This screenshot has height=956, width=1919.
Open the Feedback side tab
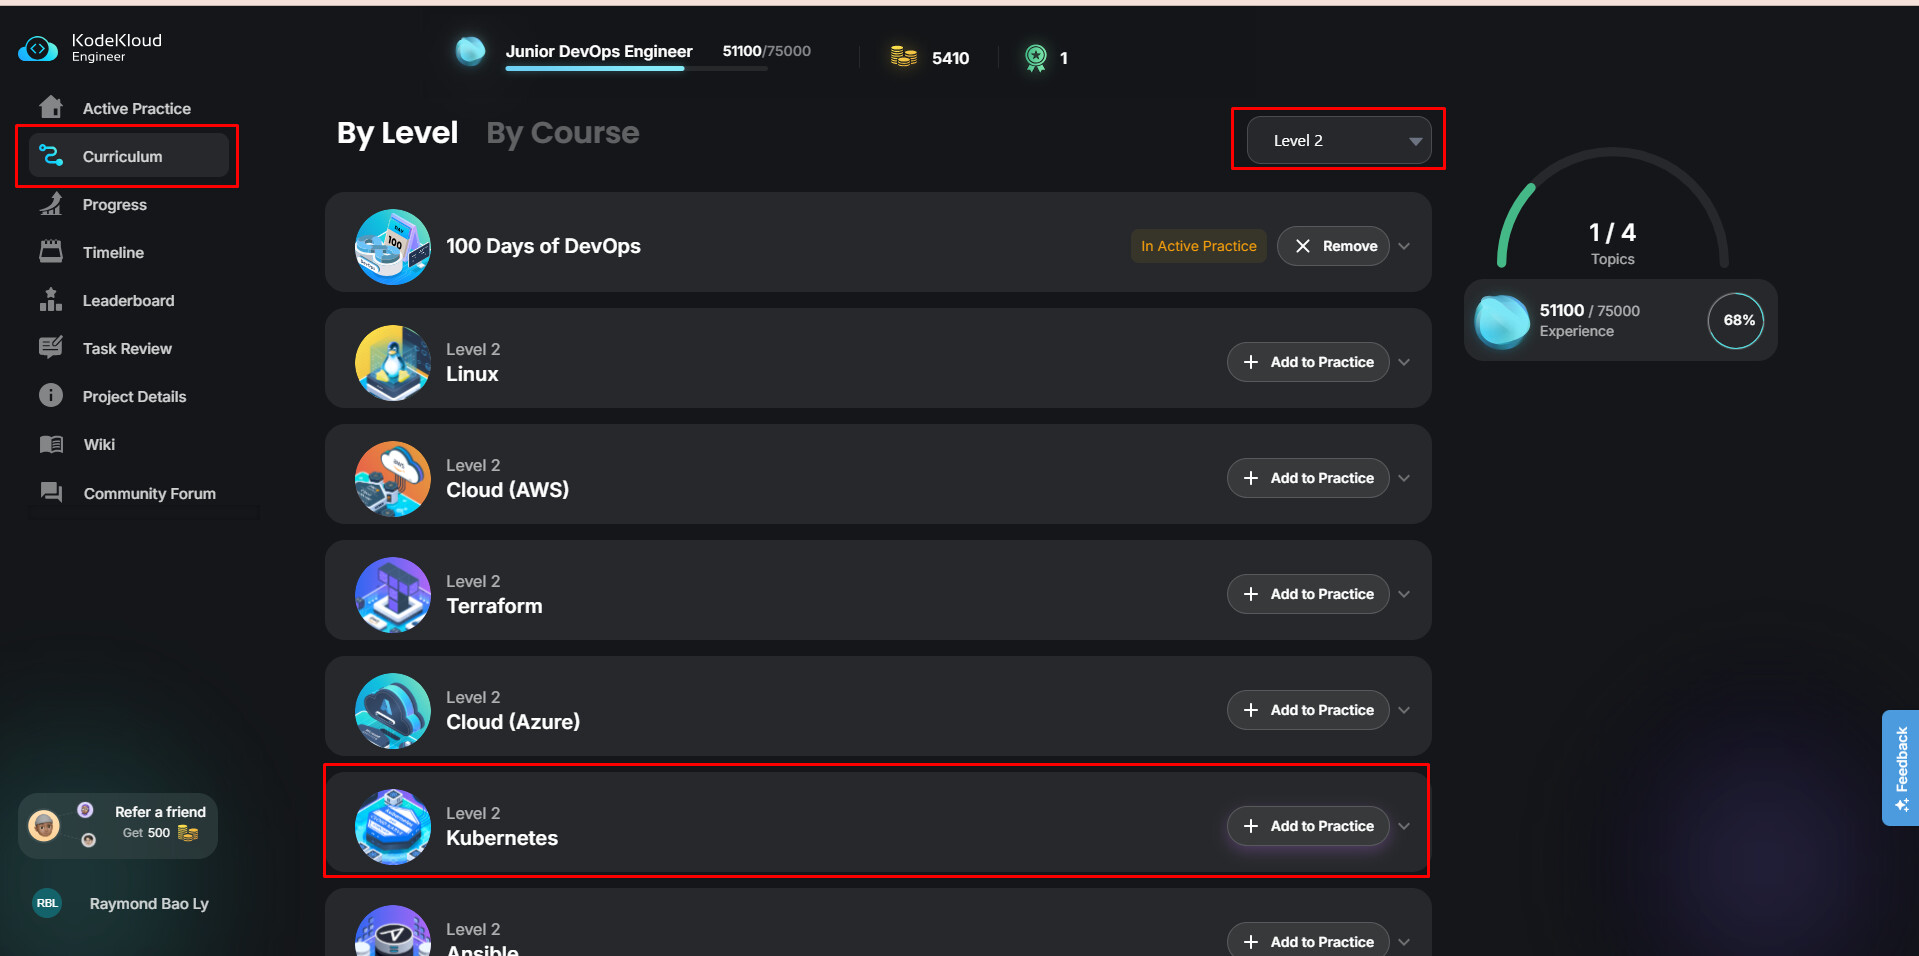click(x=1900, y=768)
